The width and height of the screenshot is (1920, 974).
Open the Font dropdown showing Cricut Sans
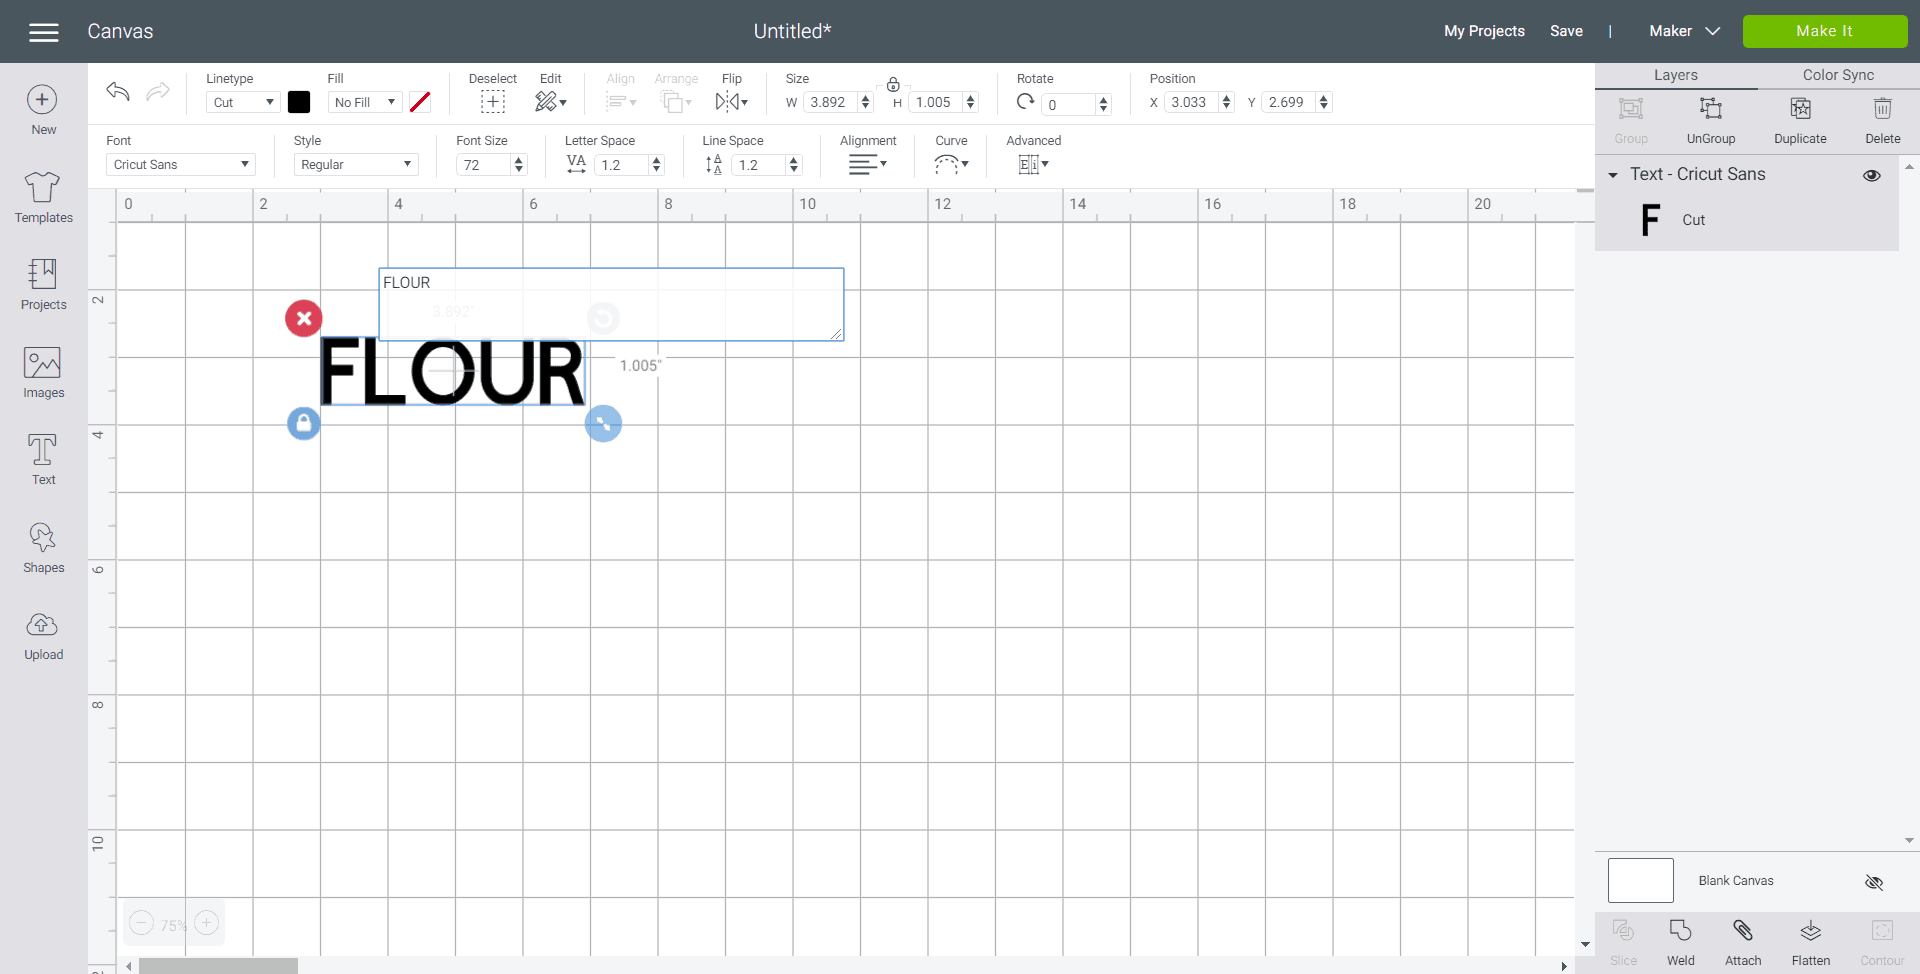[x=181, y=164]
